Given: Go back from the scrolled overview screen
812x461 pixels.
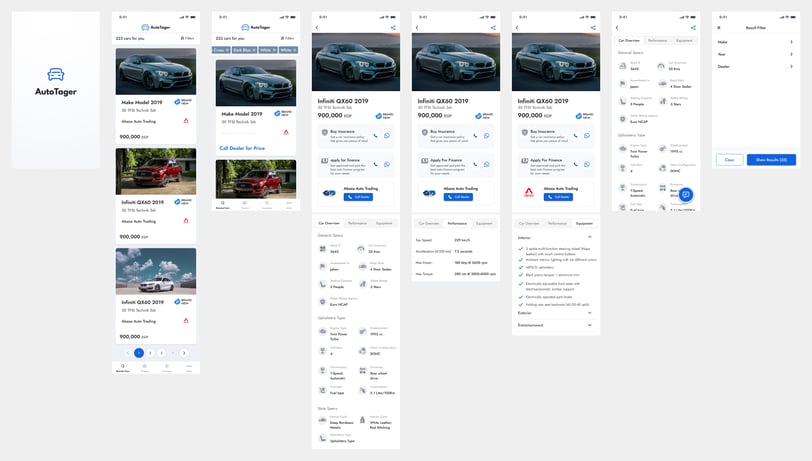Looking at the screenshot, I should (617, 28).
